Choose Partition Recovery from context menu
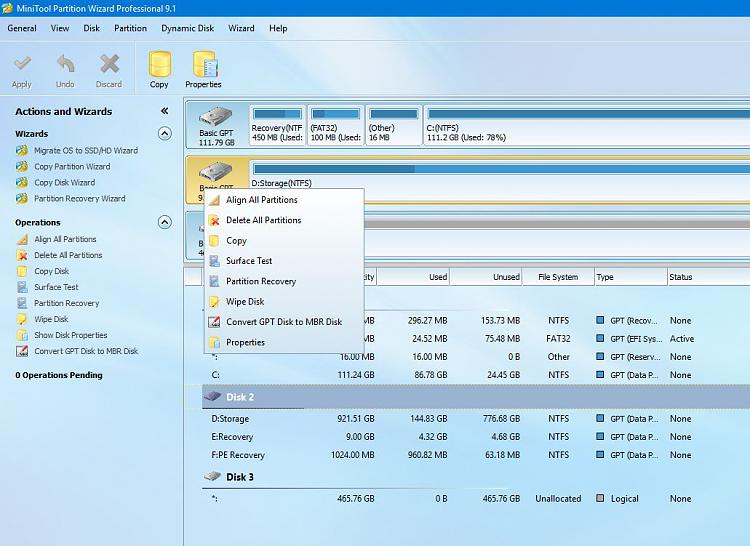Viewport: 750px width, 546px height. pyautogui.click(x=284, y=281)
